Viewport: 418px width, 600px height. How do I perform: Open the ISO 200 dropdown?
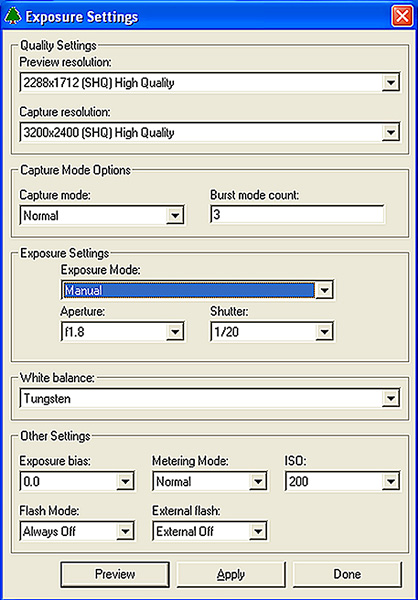[390, 482]
